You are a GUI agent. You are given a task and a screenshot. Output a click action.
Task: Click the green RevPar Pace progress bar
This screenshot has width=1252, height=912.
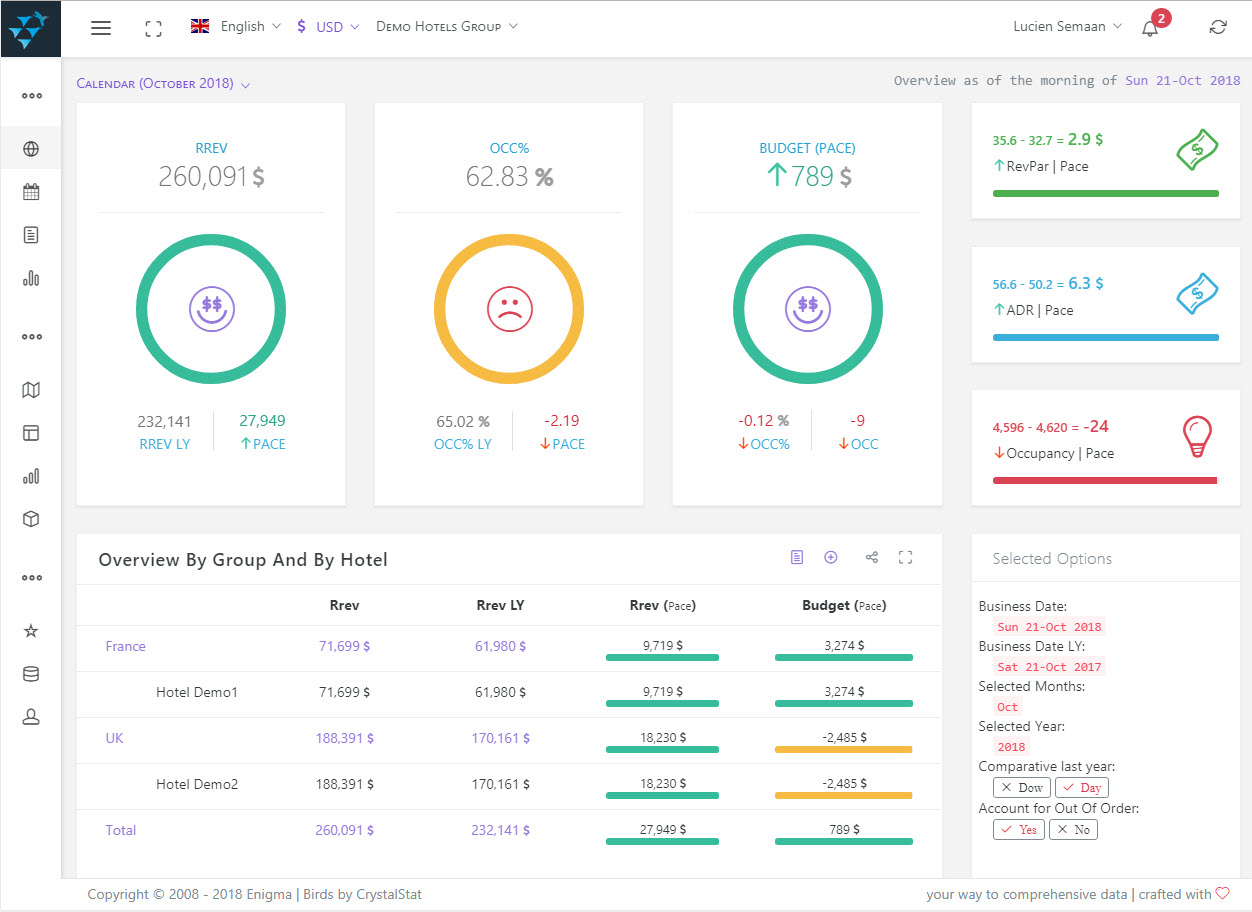click(x=1105, y=193)
